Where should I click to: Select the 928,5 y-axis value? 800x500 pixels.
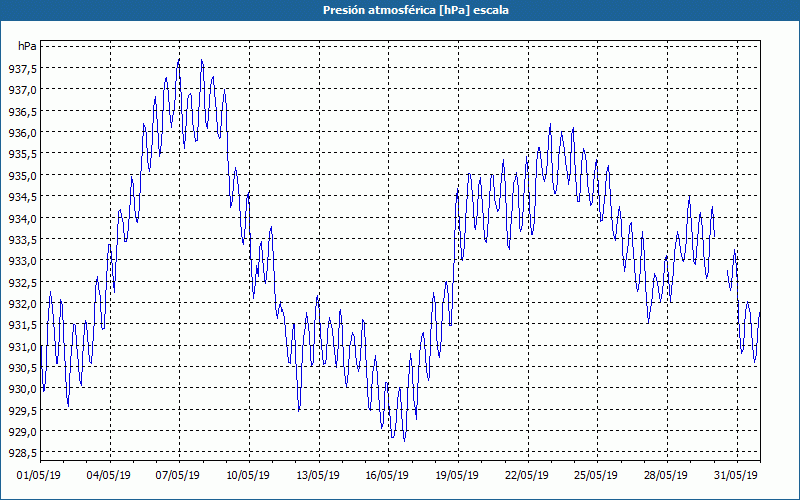(x=22, y=453)
